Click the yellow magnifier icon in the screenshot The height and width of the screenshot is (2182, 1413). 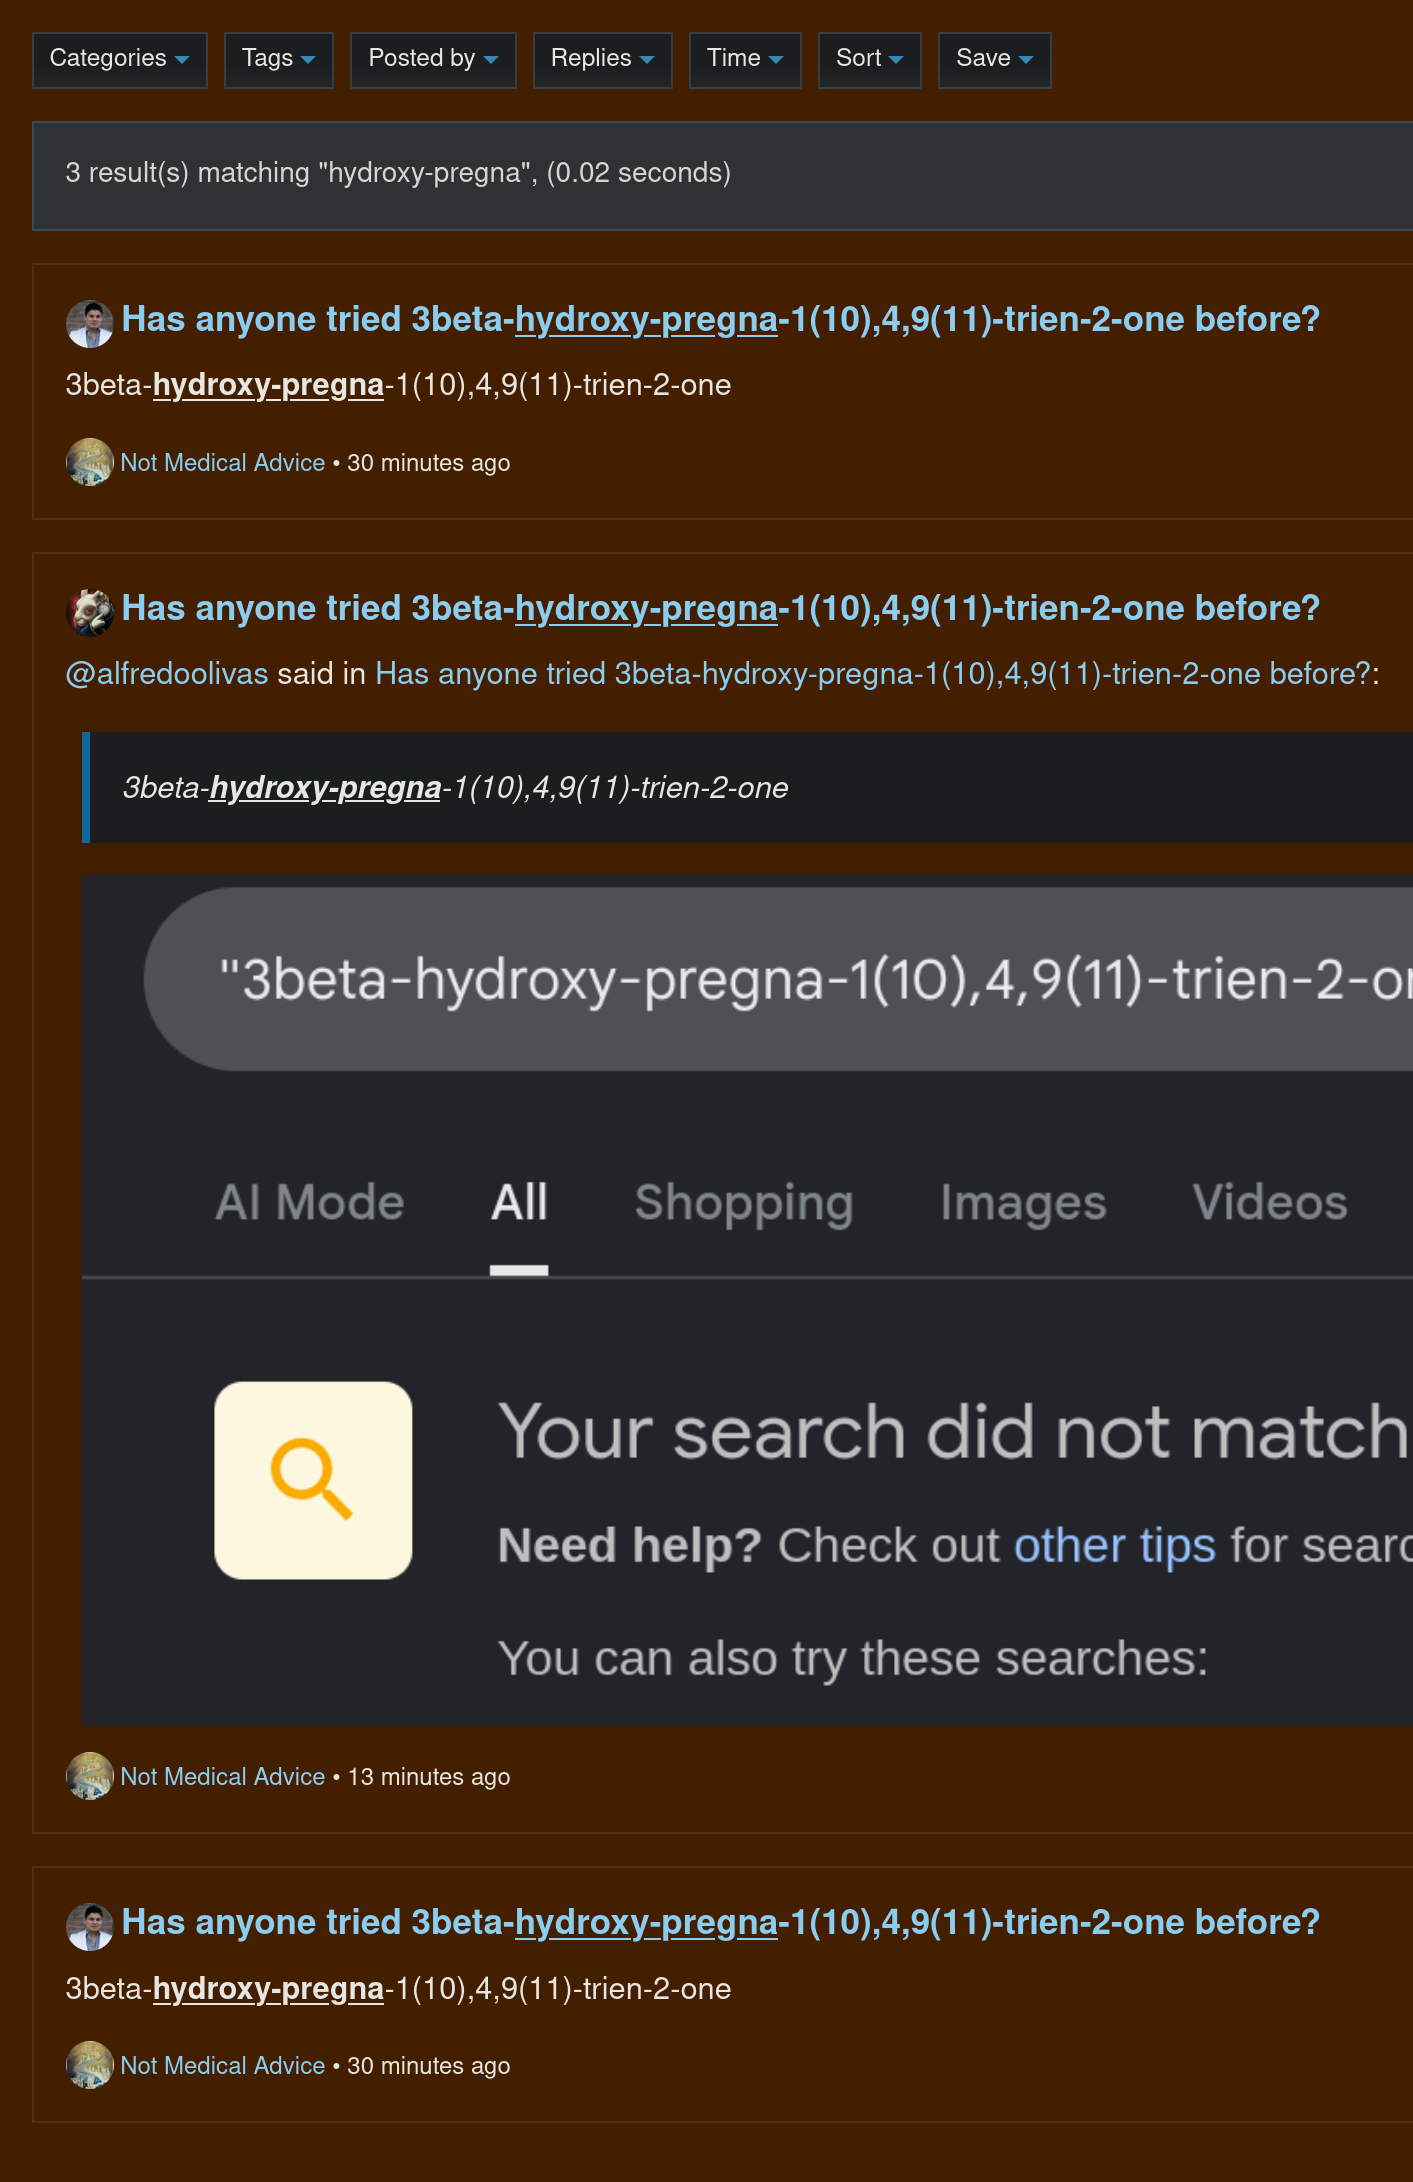pyautogui.click(x=312, y=1482)
